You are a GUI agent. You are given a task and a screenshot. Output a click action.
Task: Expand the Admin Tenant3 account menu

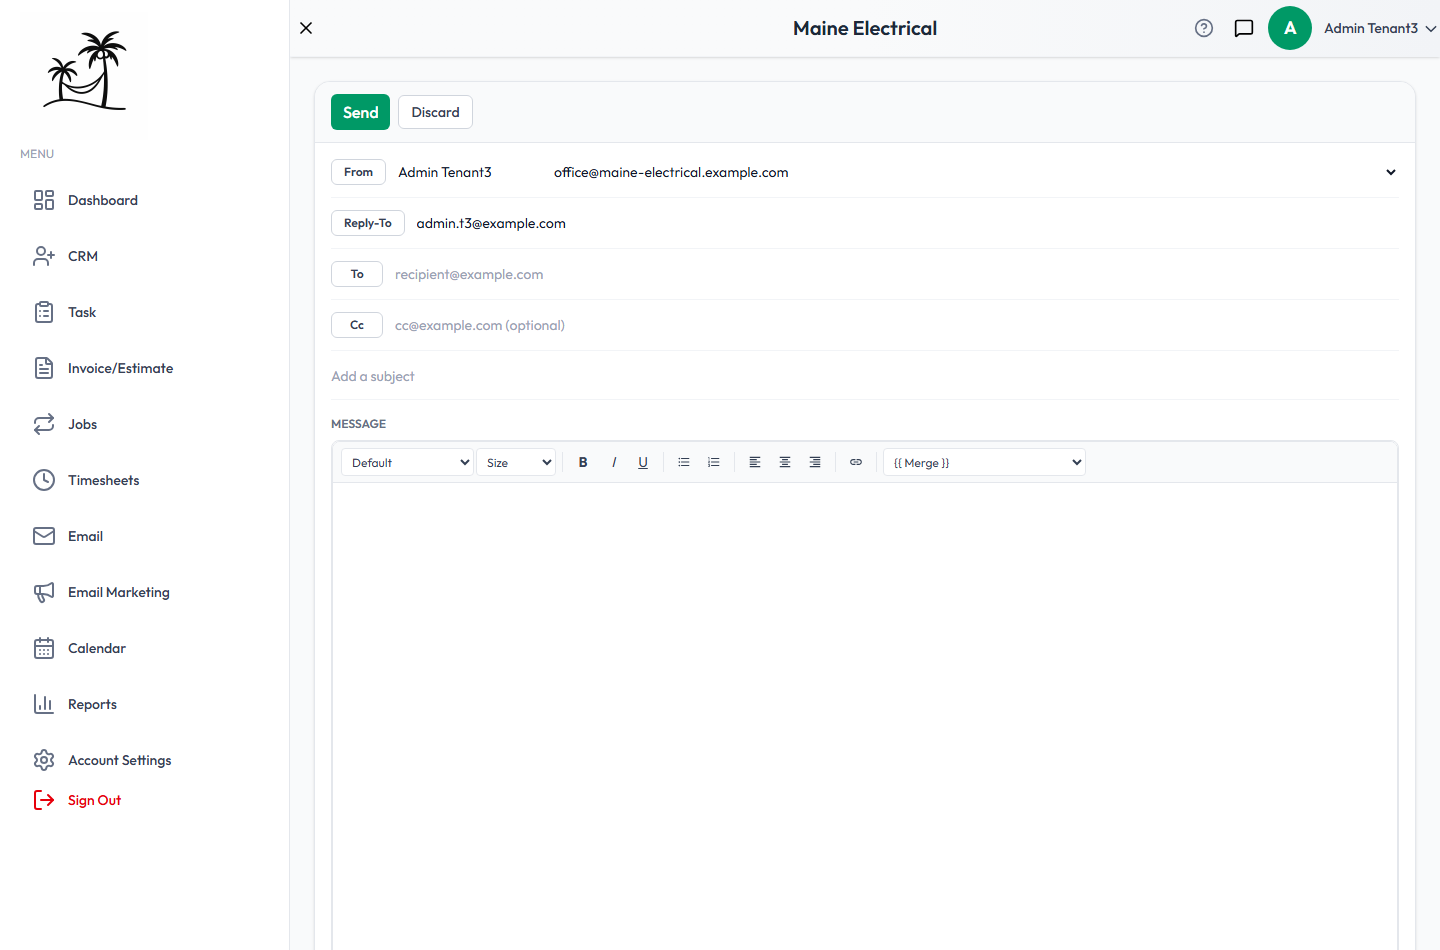pos(1381,28)
